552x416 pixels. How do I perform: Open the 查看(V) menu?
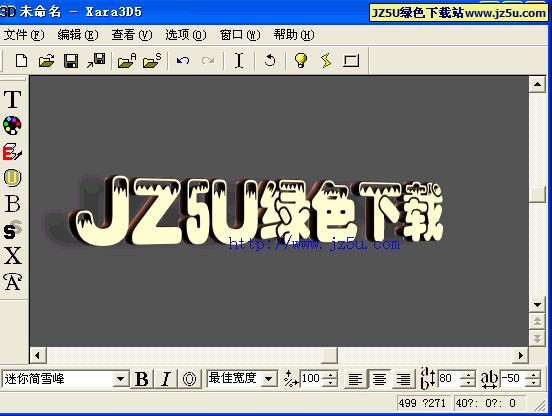[132, 35]
